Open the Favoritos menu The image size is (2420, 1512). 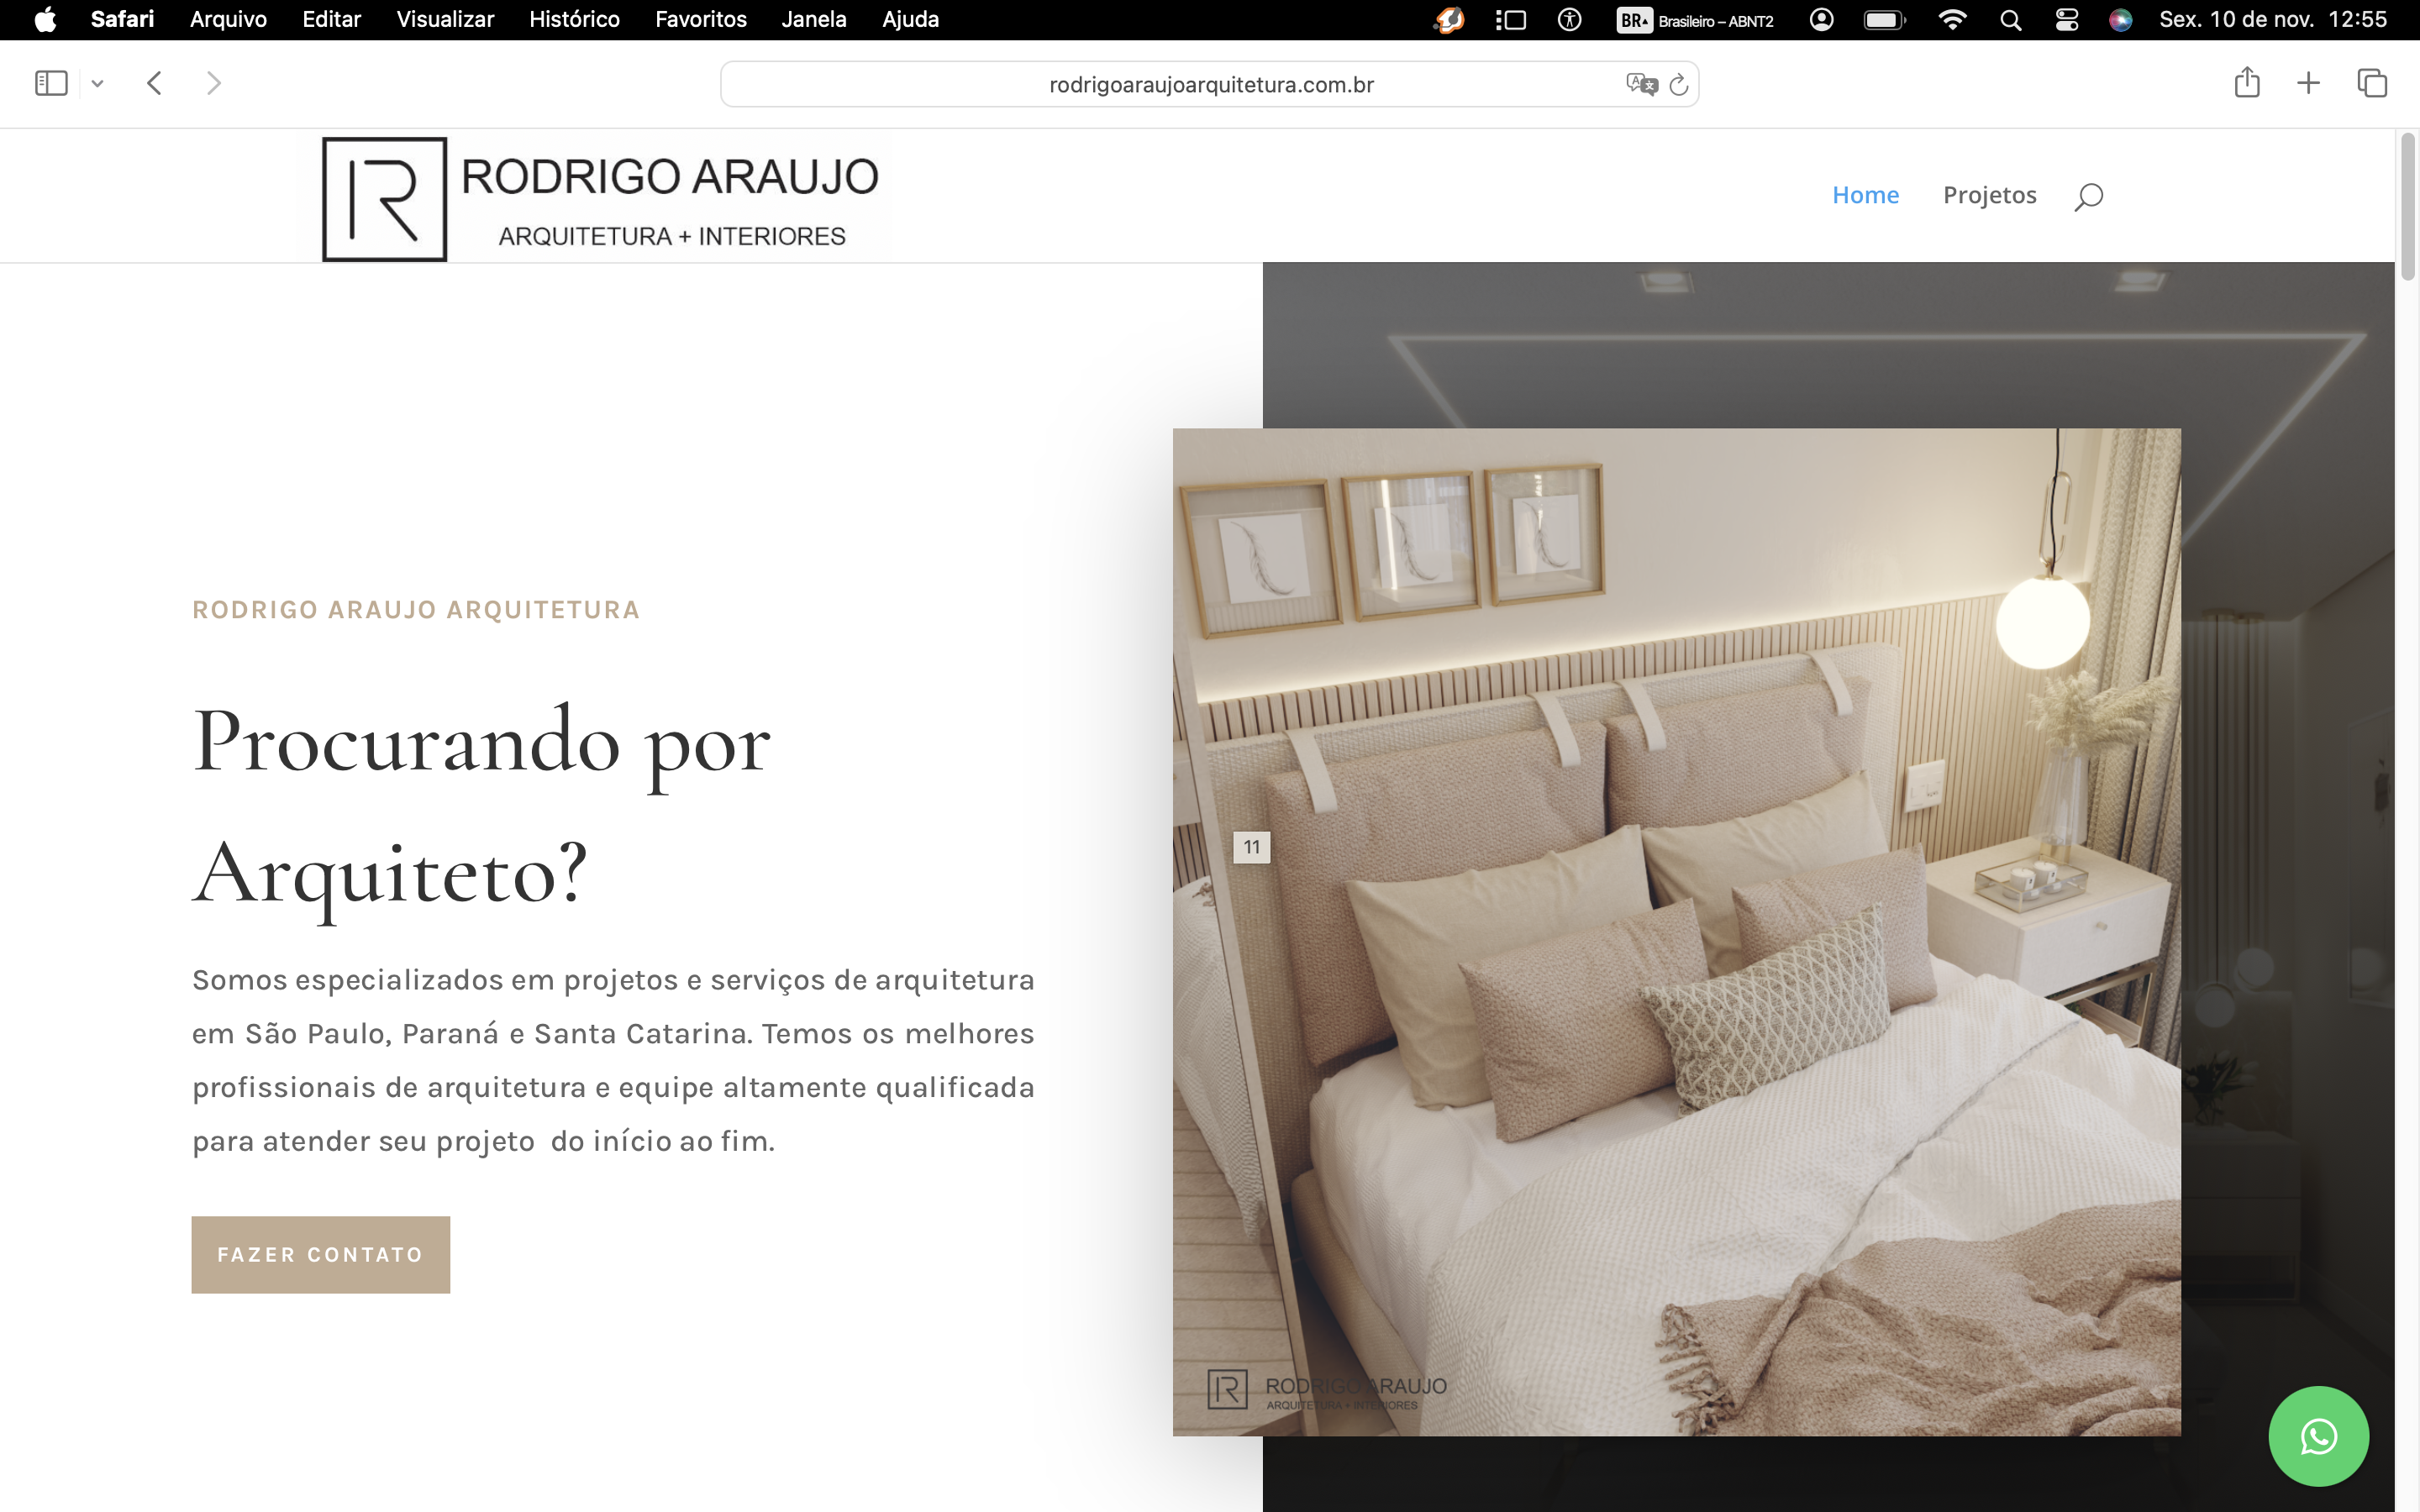point(700,20)
